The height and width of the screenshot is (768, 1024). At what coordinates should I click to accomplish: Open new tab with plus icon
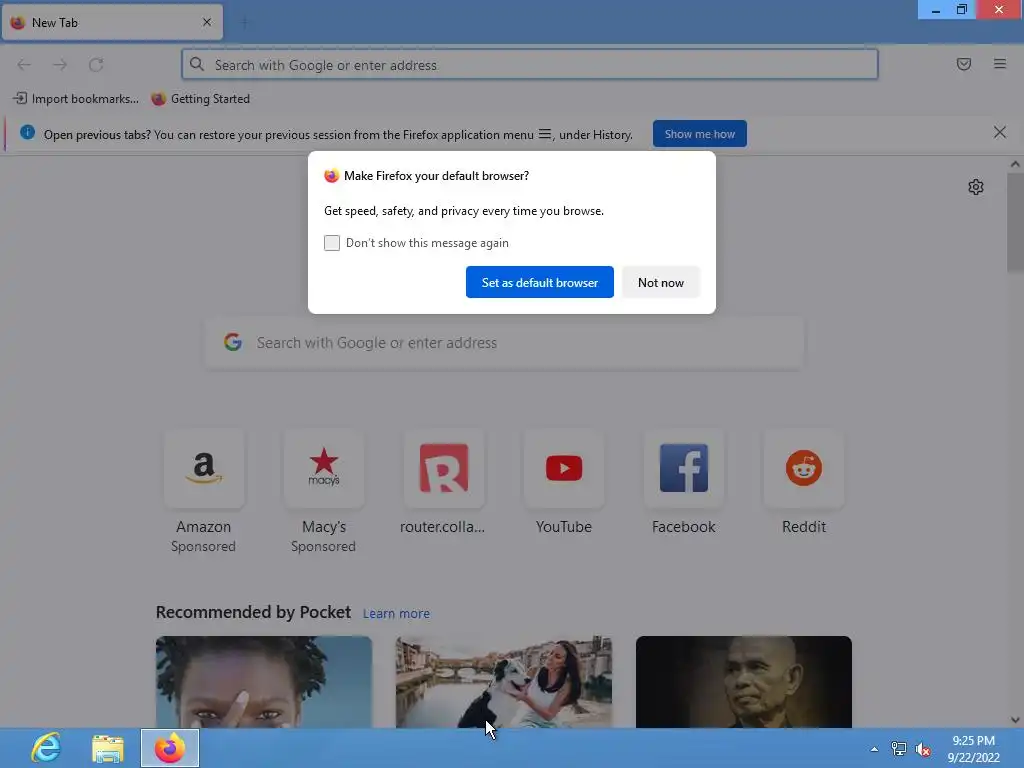(244, 23)
